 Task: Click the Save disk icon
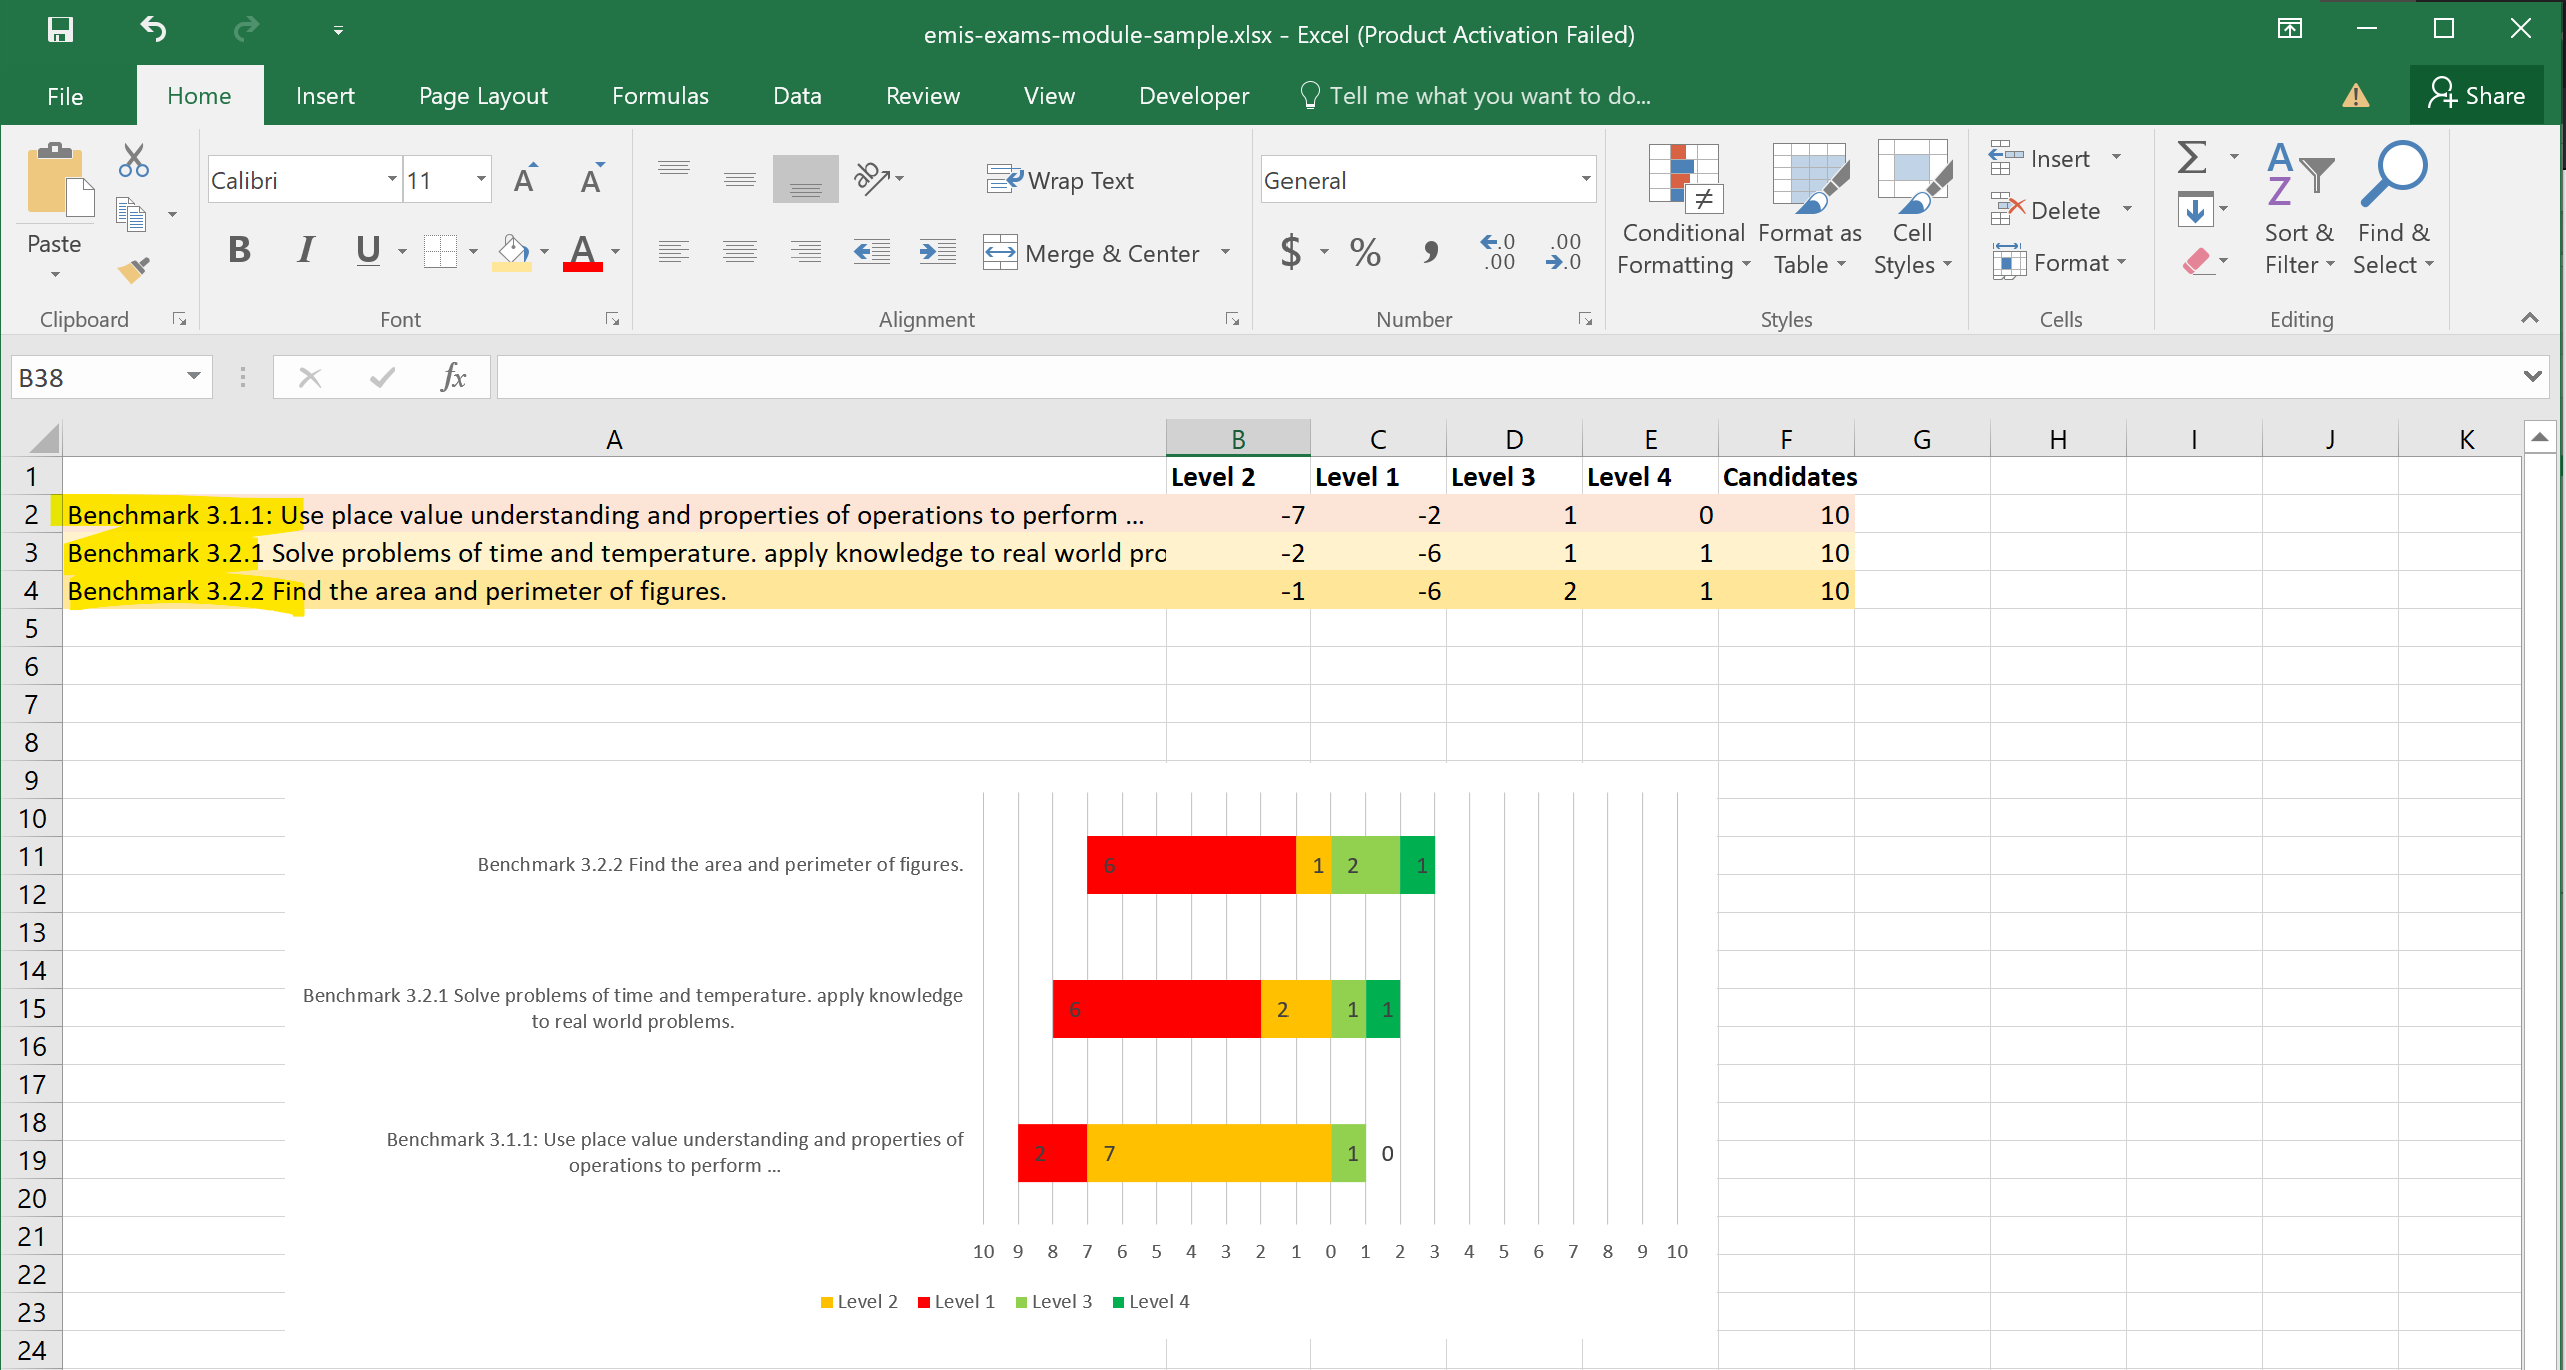60,29
